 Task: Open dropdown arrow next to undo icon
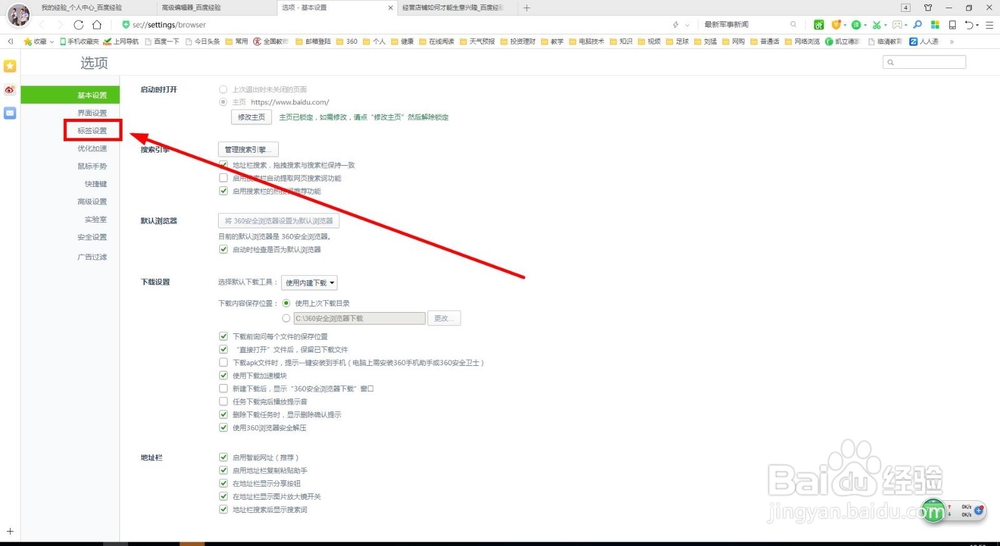point(977,26)
